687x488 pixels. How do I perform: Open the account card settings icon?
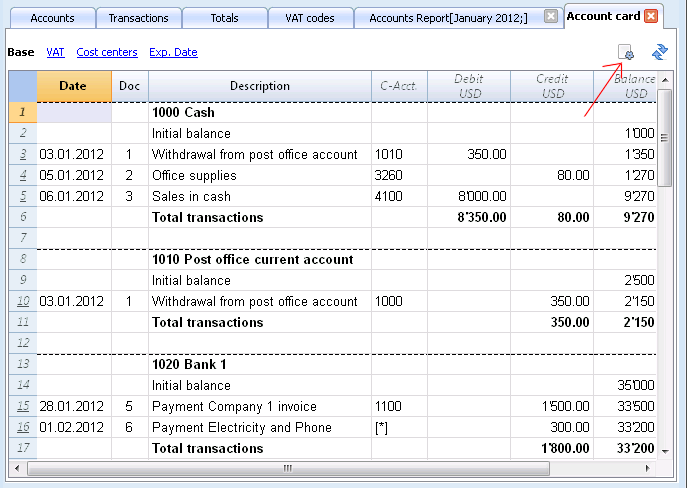tap(626, 52)
